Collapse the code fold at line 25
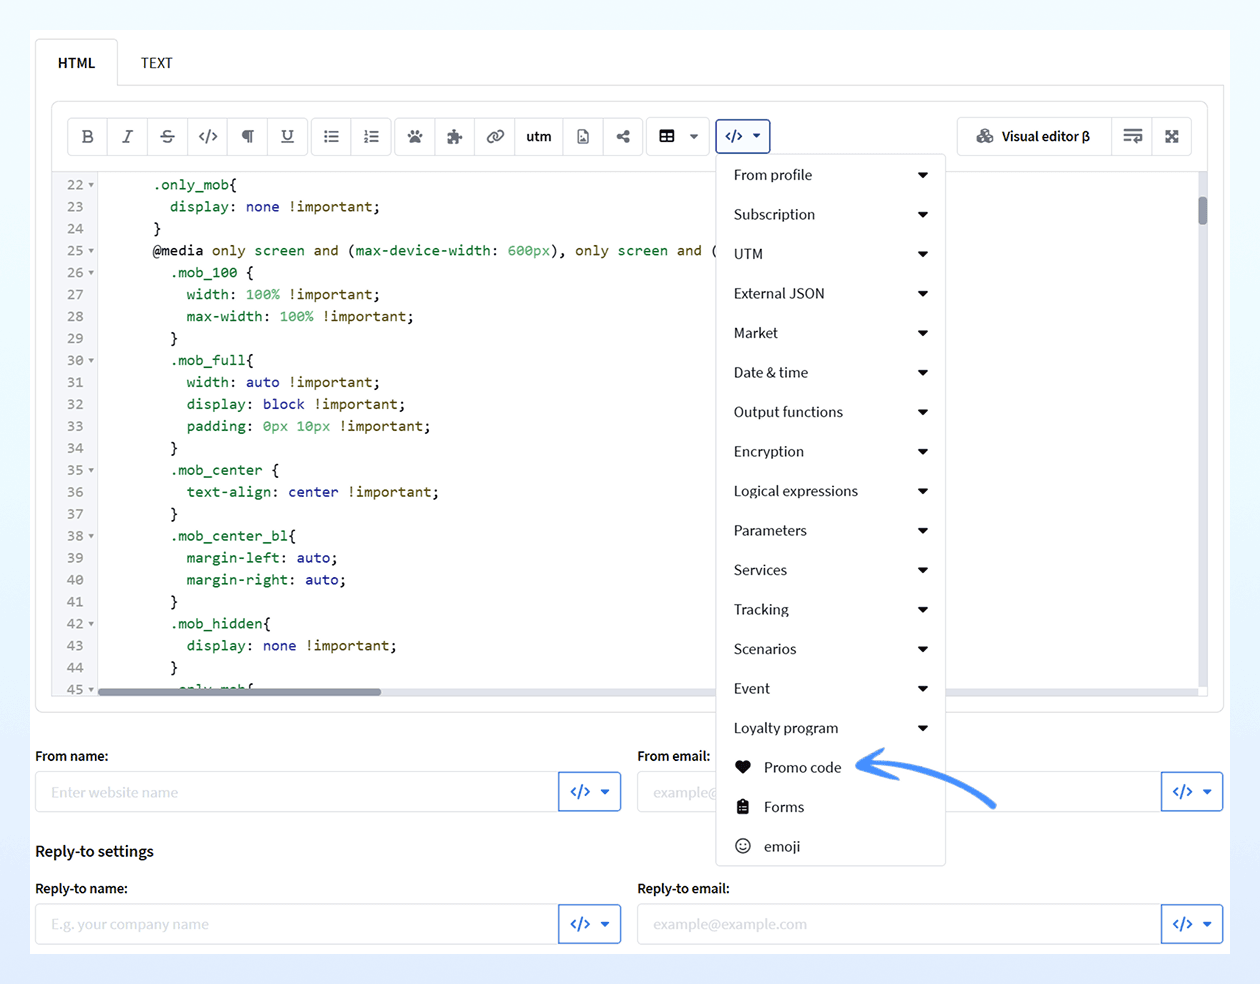The width and height of the screenshot is (1260, 984). 91,251
